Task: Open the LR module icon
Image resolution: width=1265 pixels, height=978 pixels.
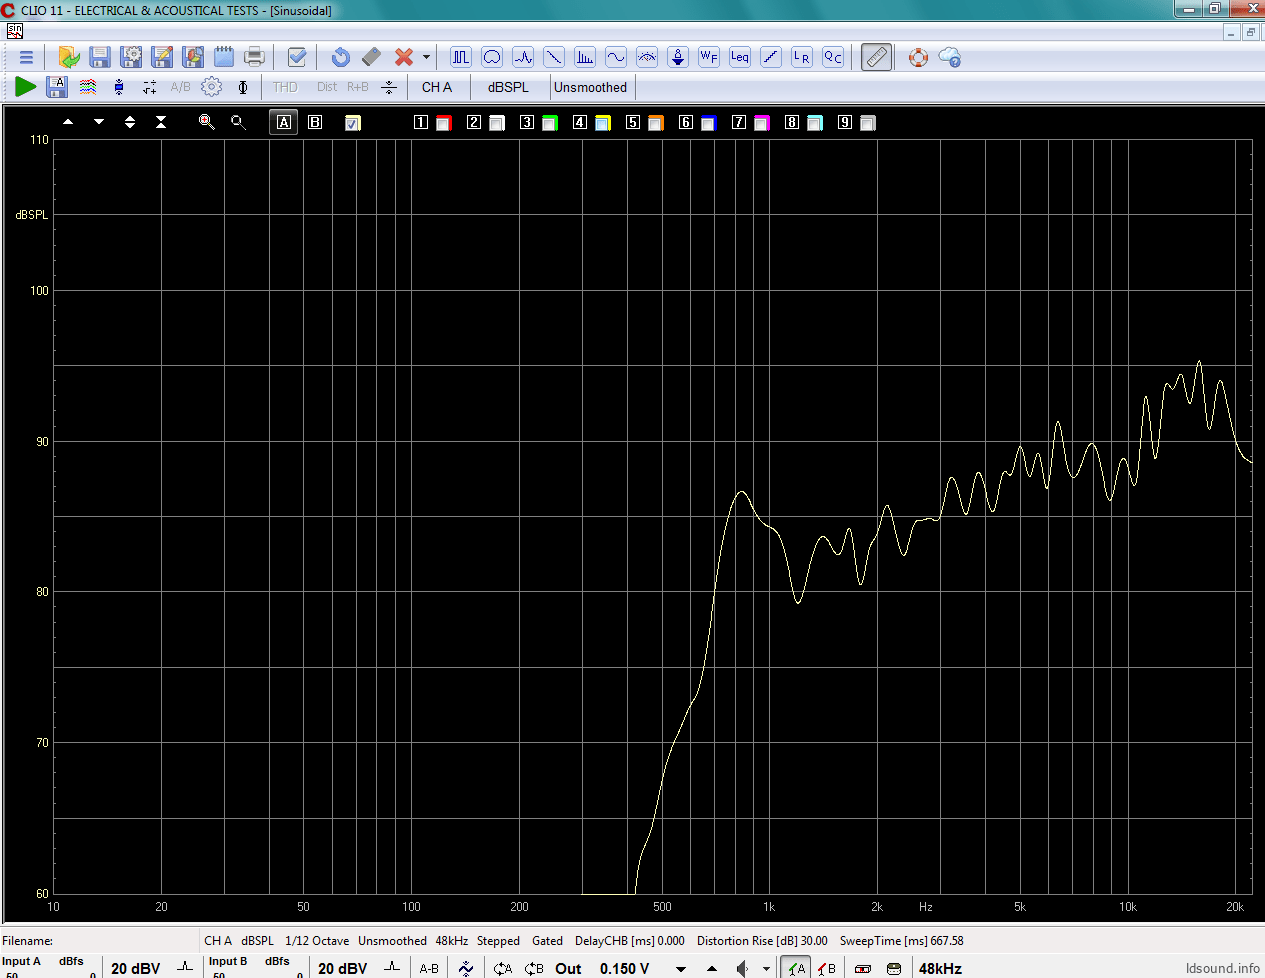Action: 802,57
